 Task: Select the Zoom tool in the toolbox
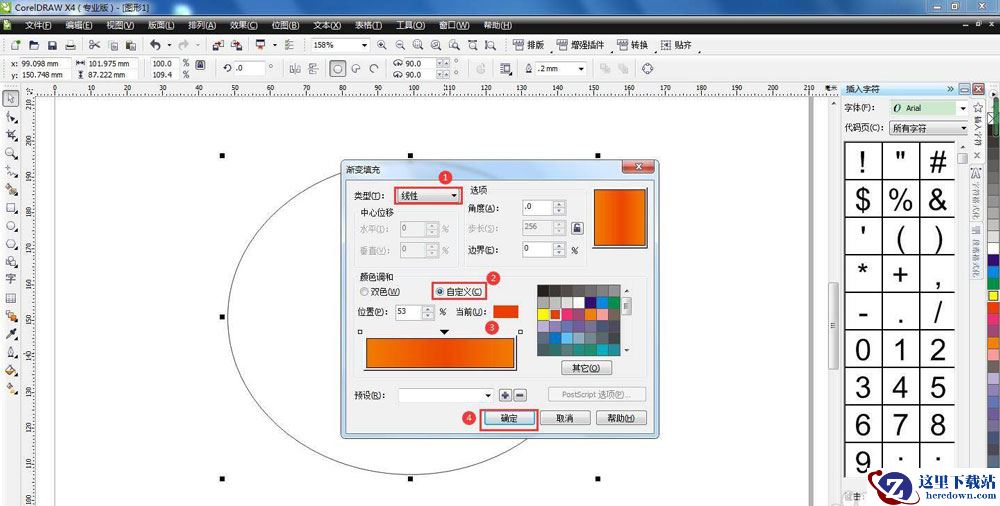click(x=11, y=154)
